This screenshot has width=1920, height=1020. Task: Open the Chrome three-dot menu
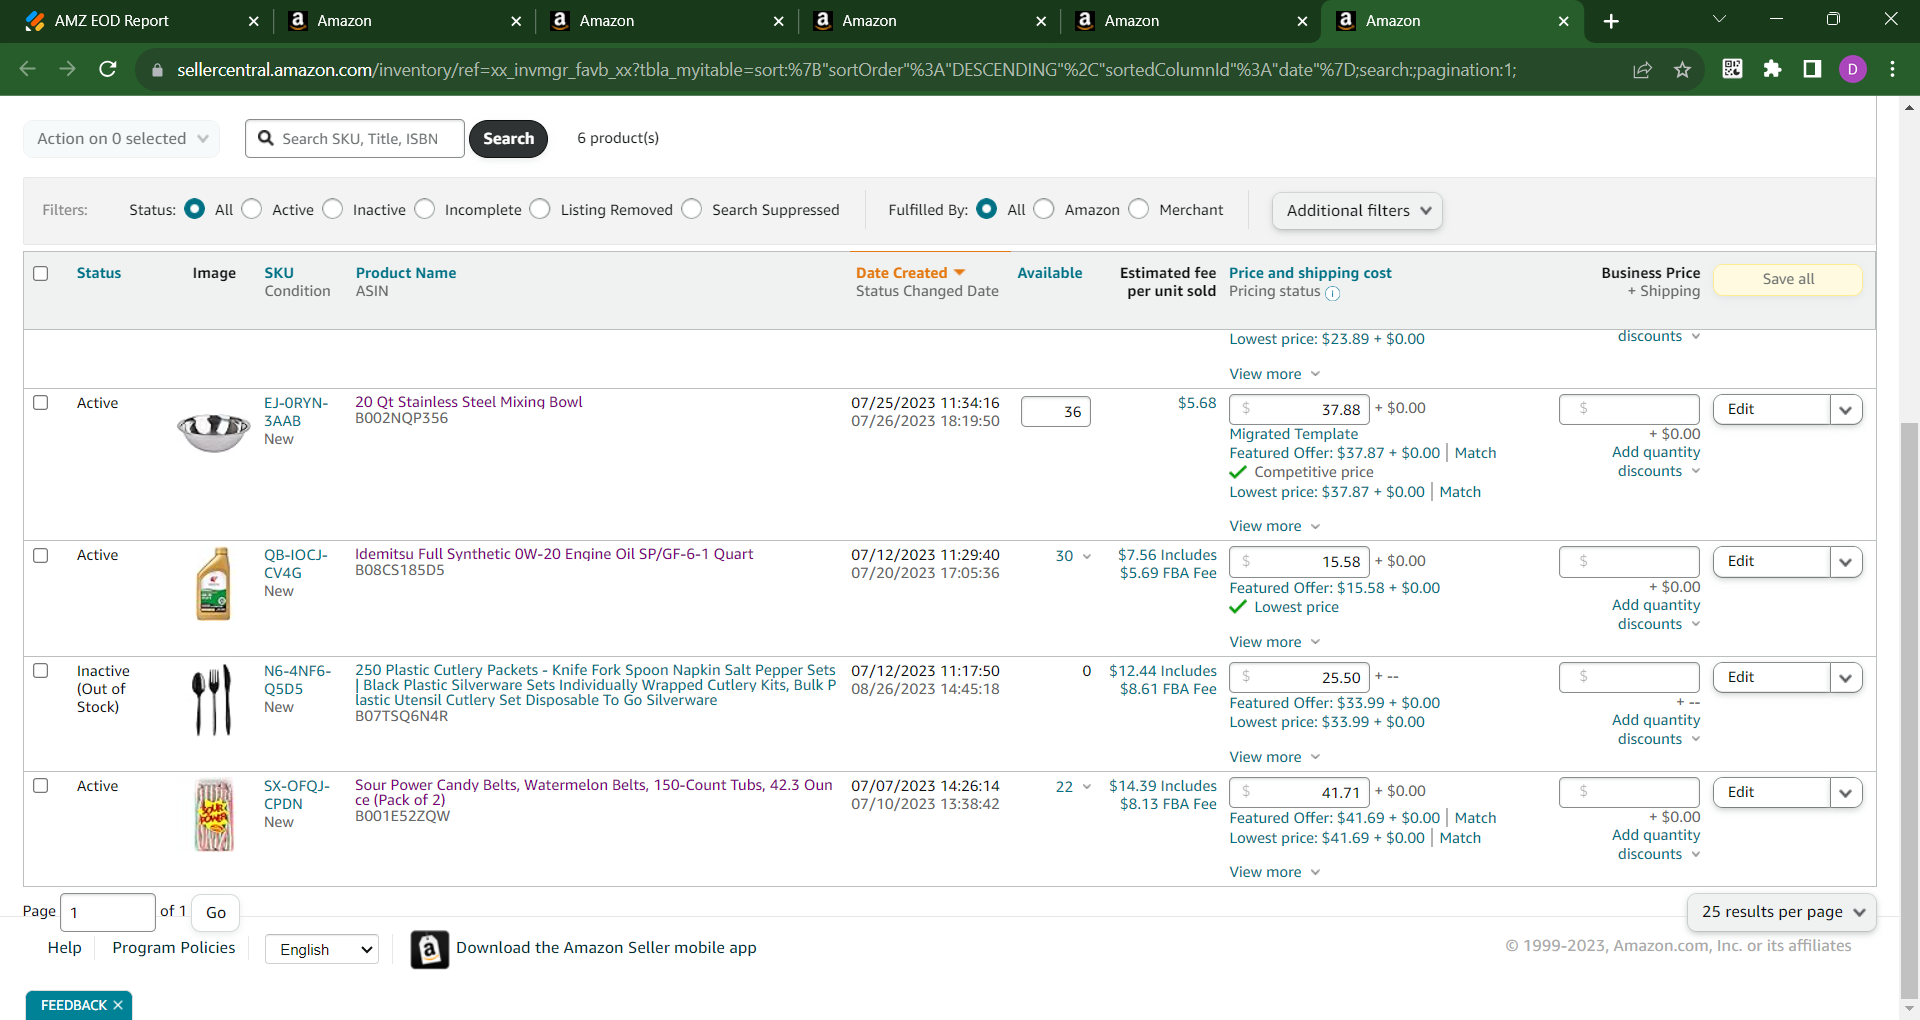click(x=1892, y=69)
